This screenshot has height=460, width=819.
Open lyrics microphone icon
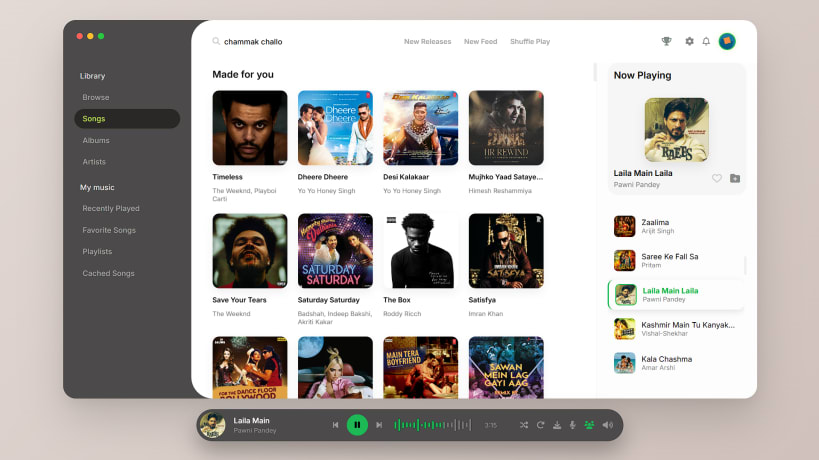[x=573, y=425]
